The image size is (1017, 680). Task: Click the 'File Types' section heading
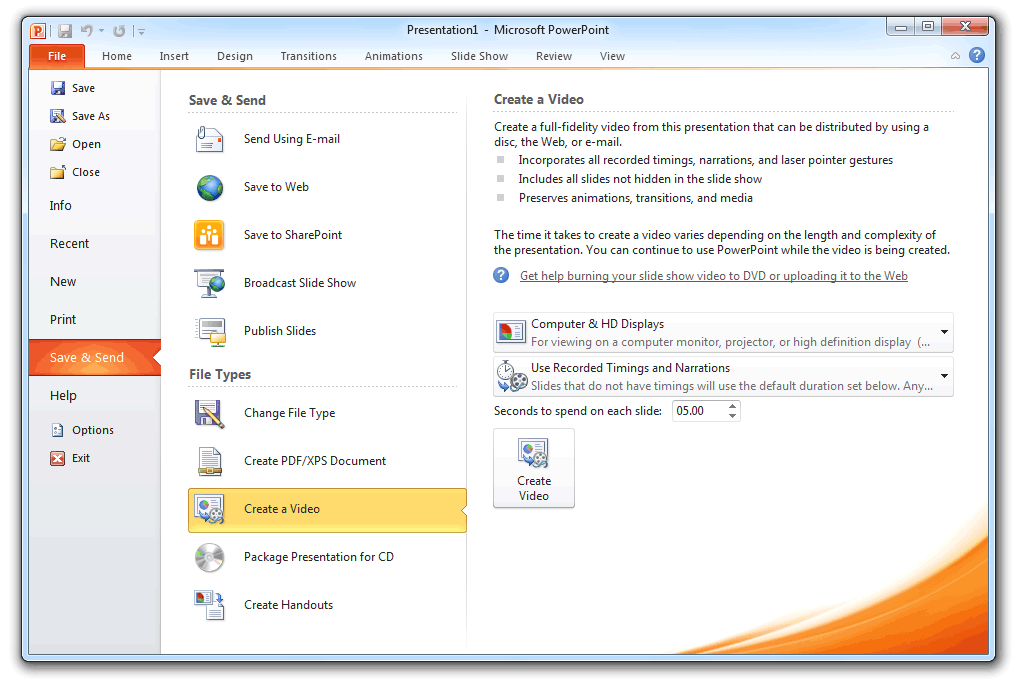click(x=220, y=374)
